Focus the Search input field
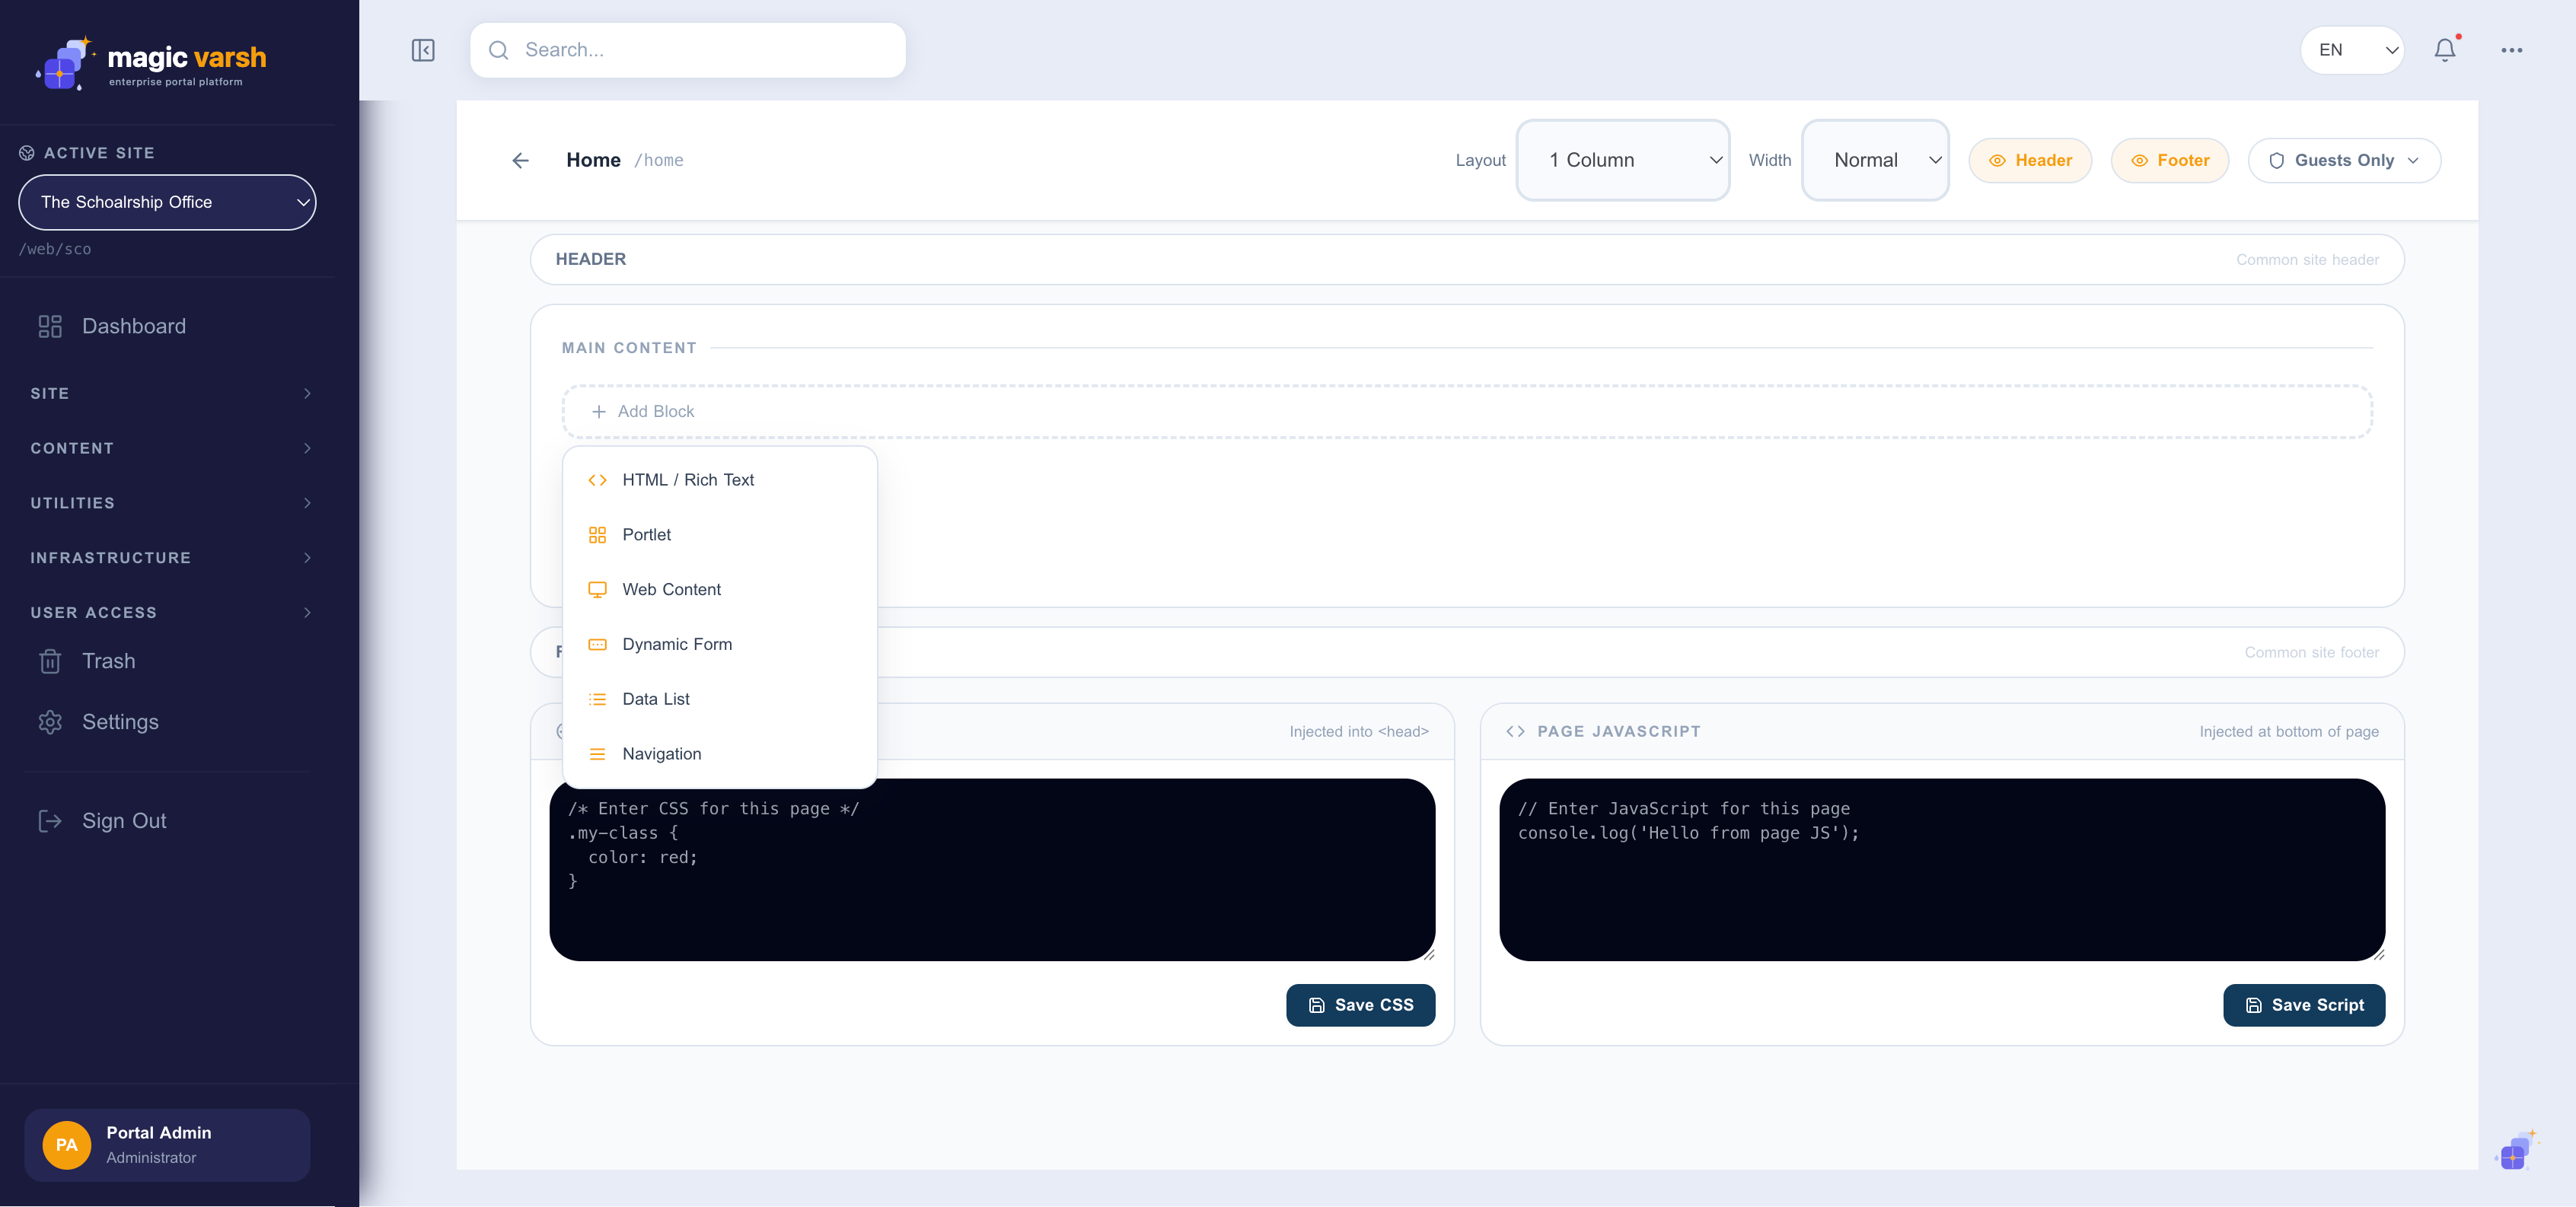Image resolution: width=2576 pixels, height=1207 pixels. click(687, 50)
